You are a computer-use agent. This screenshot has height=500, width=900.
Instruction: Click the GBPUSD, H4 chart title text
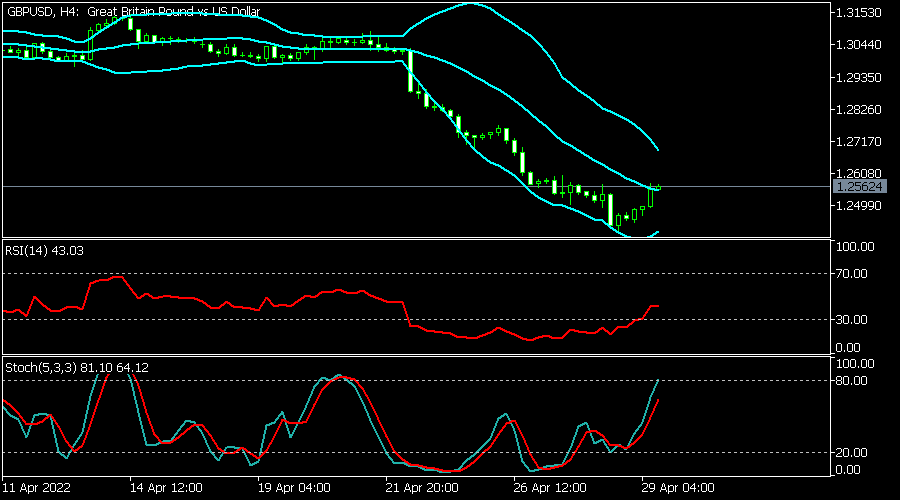pyautogui.click(x=133, y=11)
